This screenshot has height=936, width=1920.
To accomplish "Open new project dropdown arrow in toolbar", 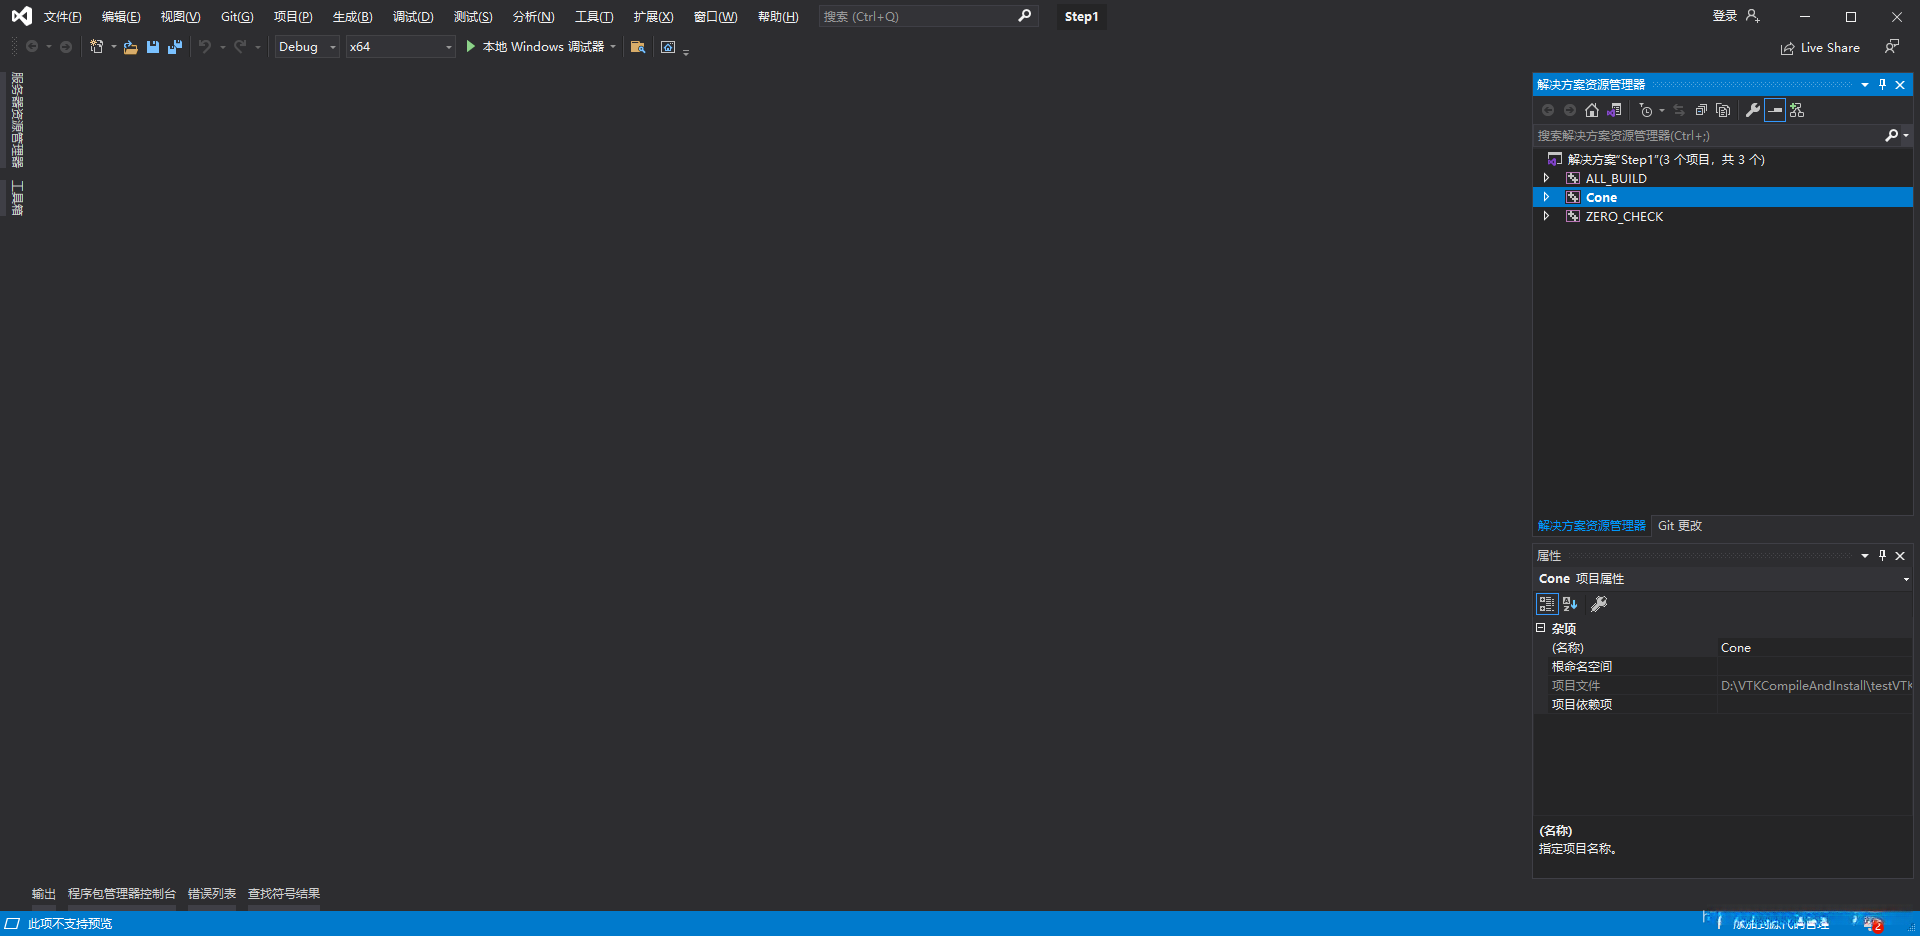I will [113, 47].
